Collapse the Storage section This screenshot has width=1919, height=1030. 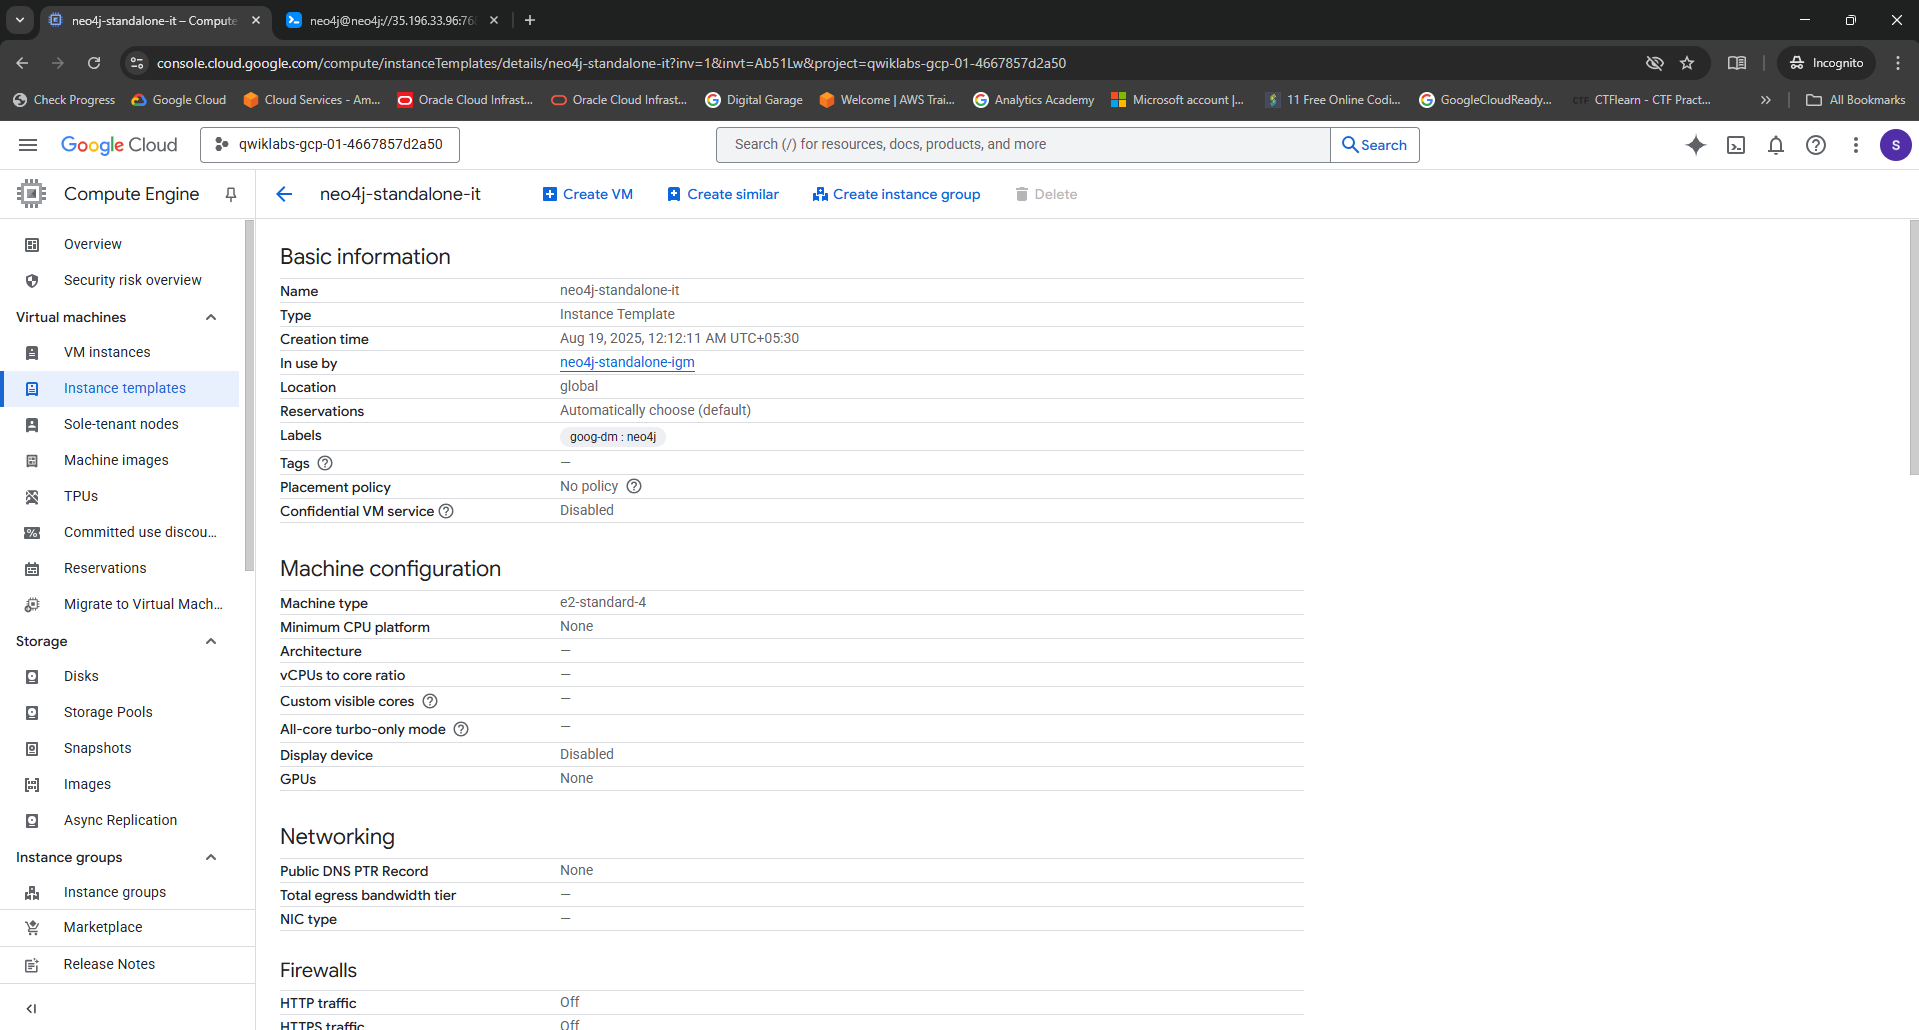coord(211,641)
